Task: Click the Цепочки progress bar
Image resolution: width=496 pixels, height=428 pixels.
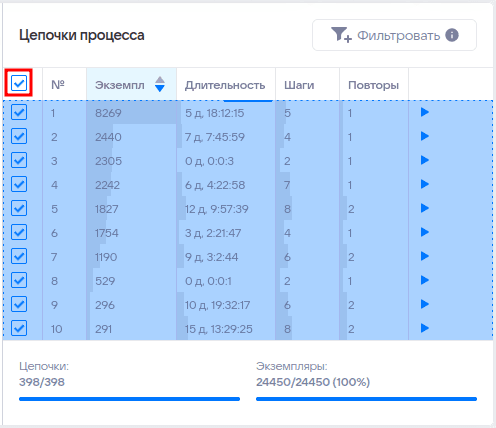Action: (x=129, y=399)
